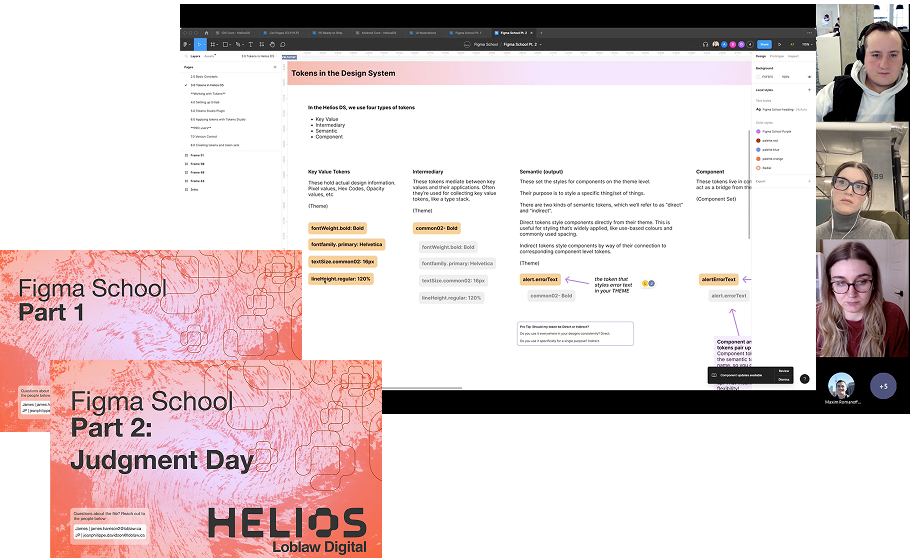
Task: Open the current page name dropdown
Action: (x=258, y=56)
